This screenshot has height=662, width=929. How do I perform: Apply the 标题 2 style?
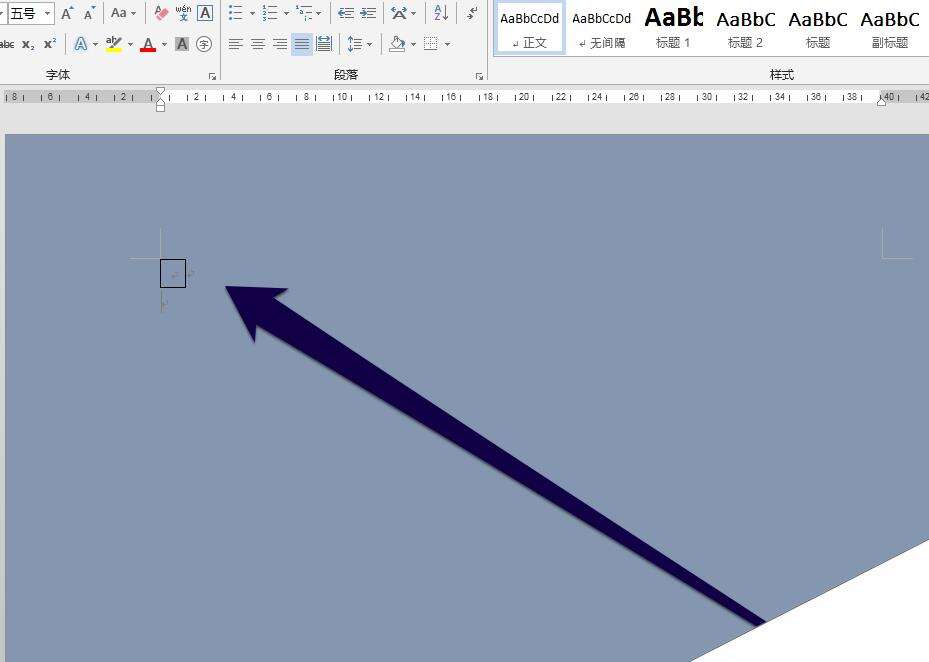pyautogui.click(x=745, y=28)
